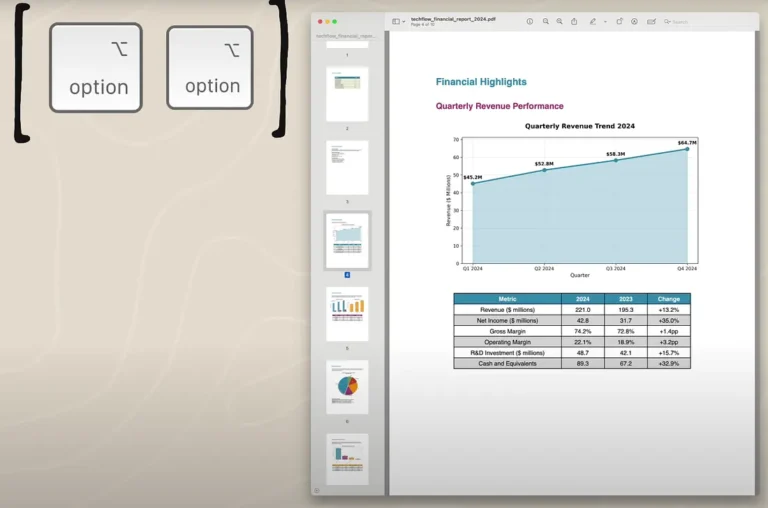Click the Quarterly Revenue Trend 2024 chart title
The width and height of the screenshot is (768, 508).
[x=579, y=126]
